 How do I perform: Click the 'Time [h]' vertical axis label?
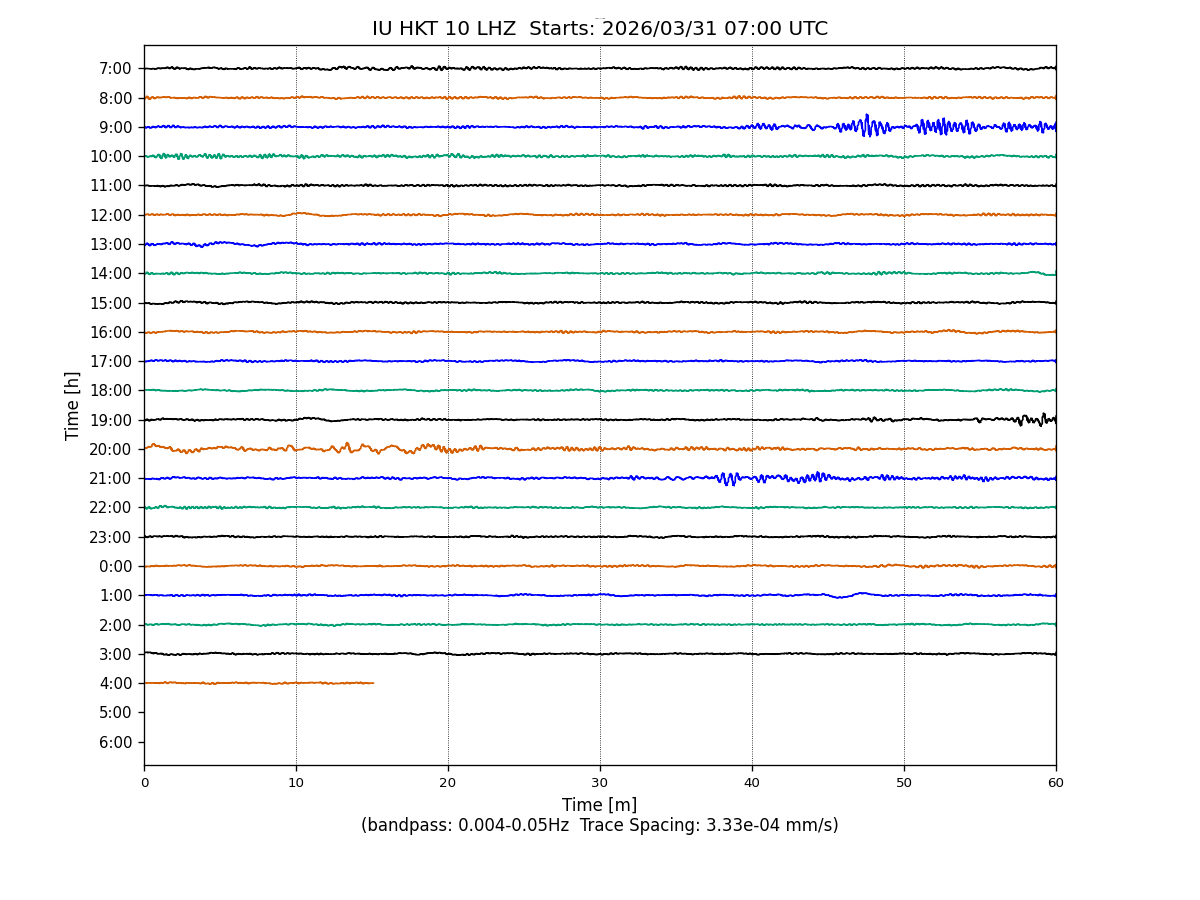click(x=72, y=405)
